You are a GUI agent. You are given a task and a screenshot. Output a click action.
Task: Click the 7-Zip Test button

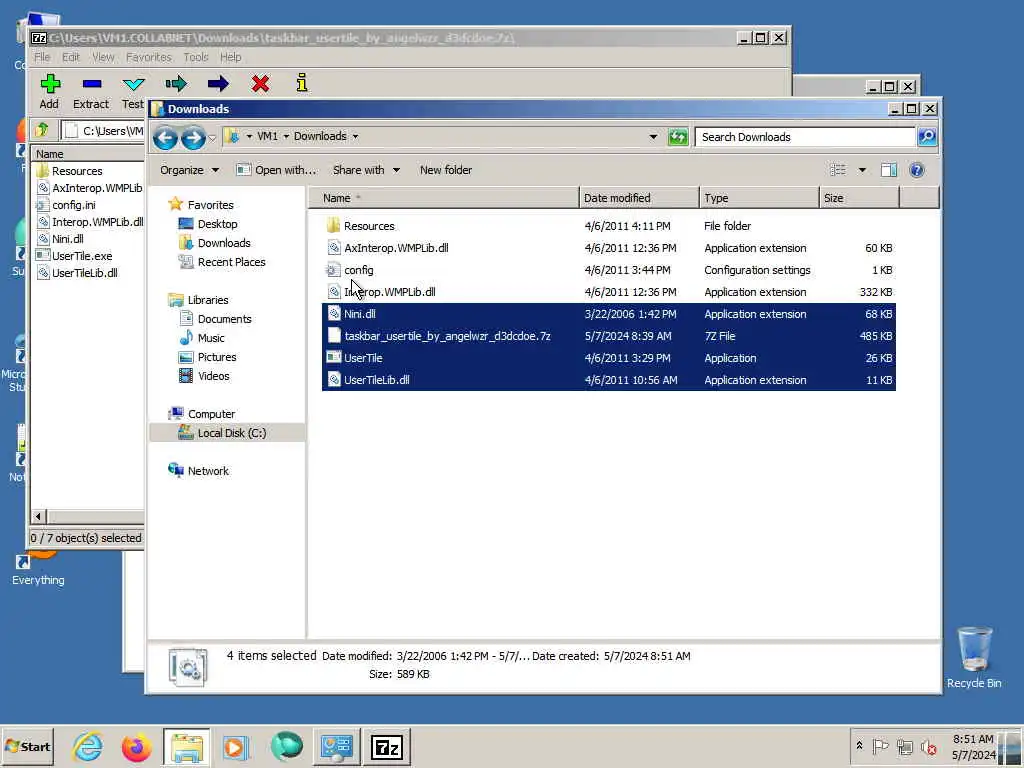[133, 91]
